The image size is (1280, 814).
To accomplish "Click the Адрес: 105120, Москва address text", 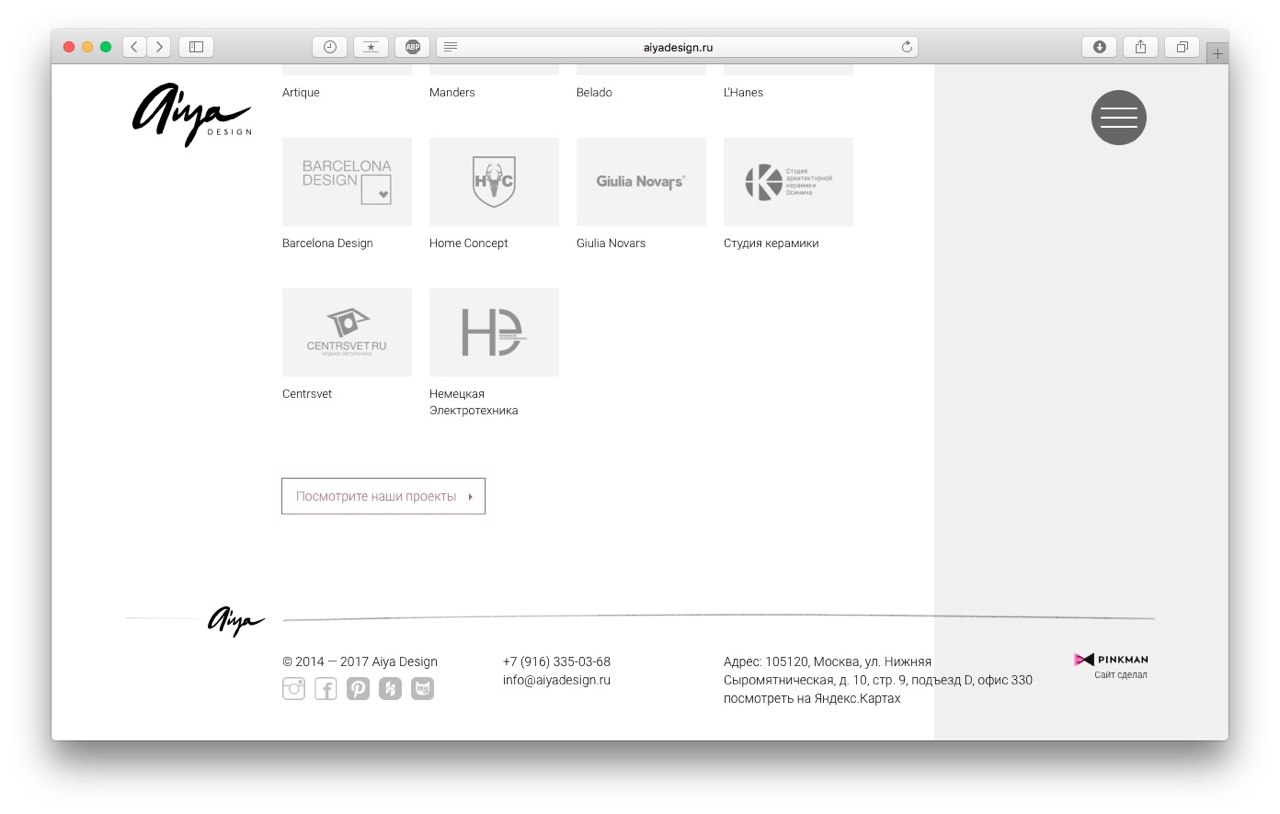I will [878, 671].
